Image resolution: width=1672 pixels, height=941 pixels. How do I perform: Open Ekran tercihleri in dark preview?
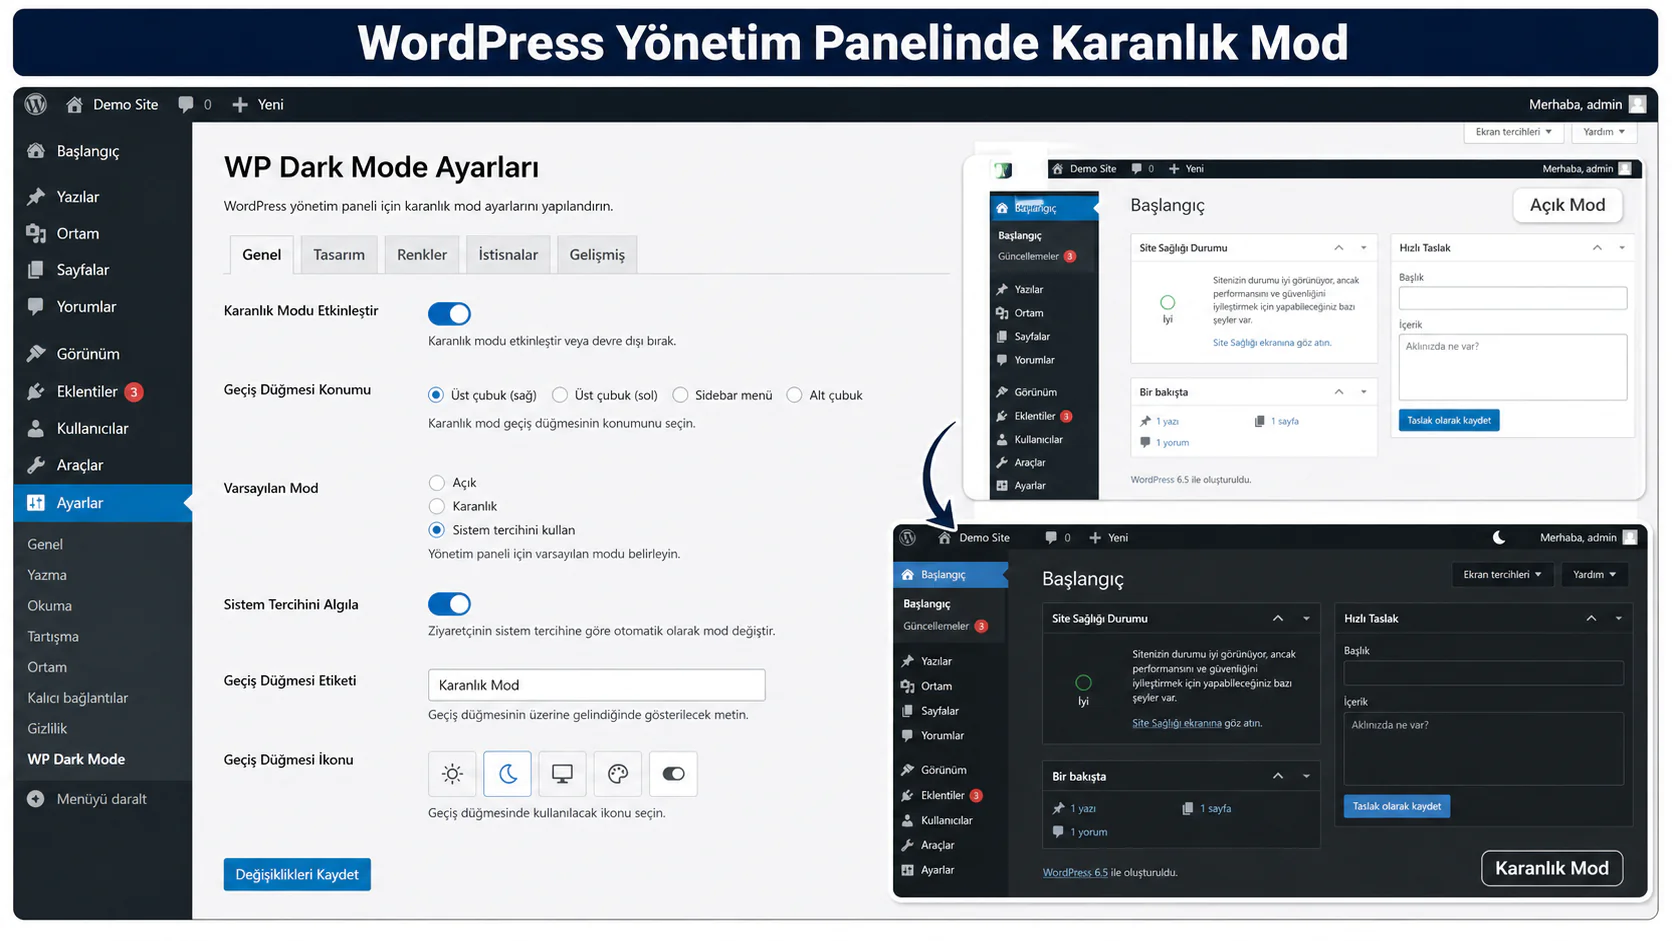coord(1502,575)
